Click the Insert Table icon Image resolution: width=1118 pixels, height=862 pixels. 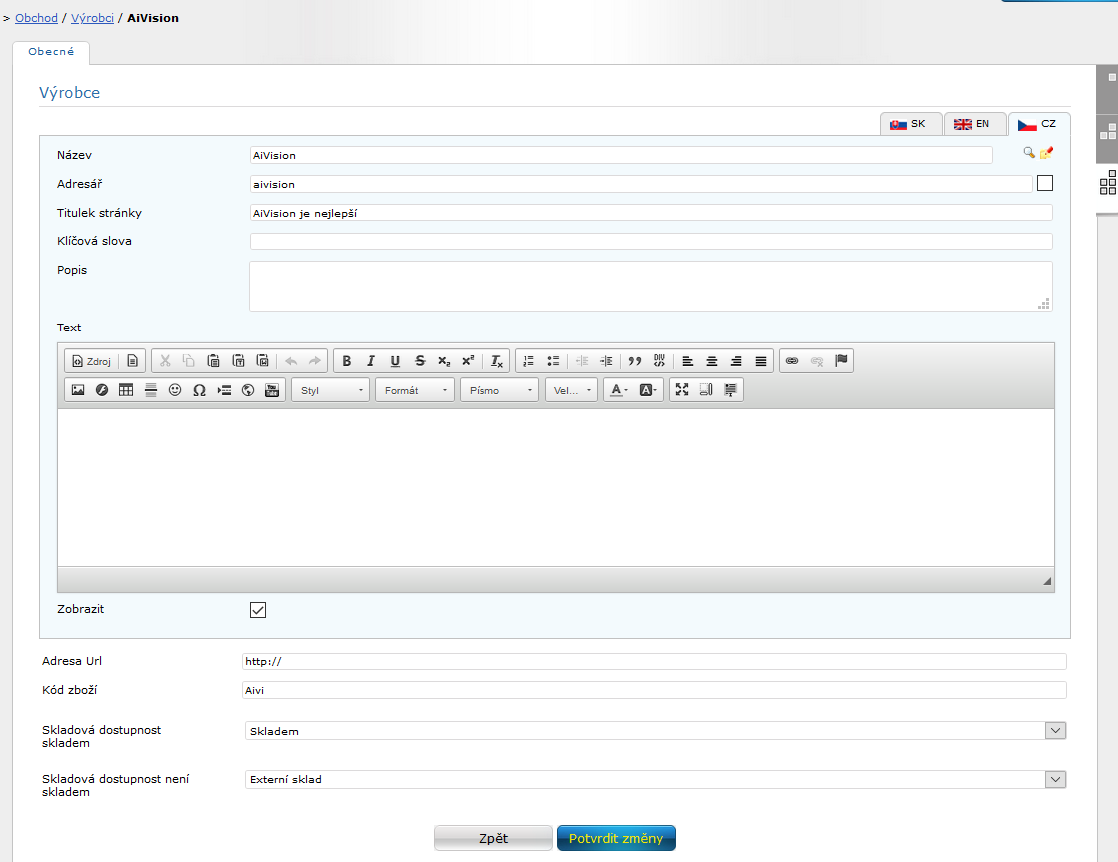click(126, 390)
